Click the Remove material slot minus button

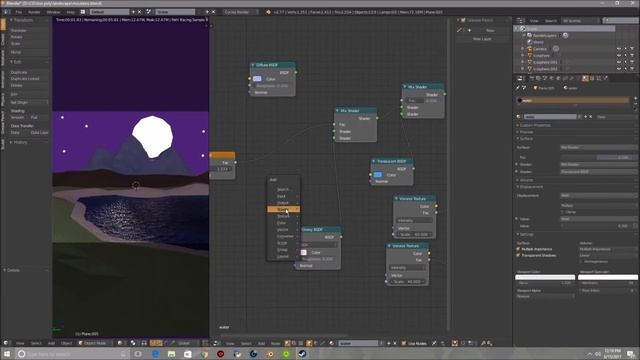coord(636,104)
